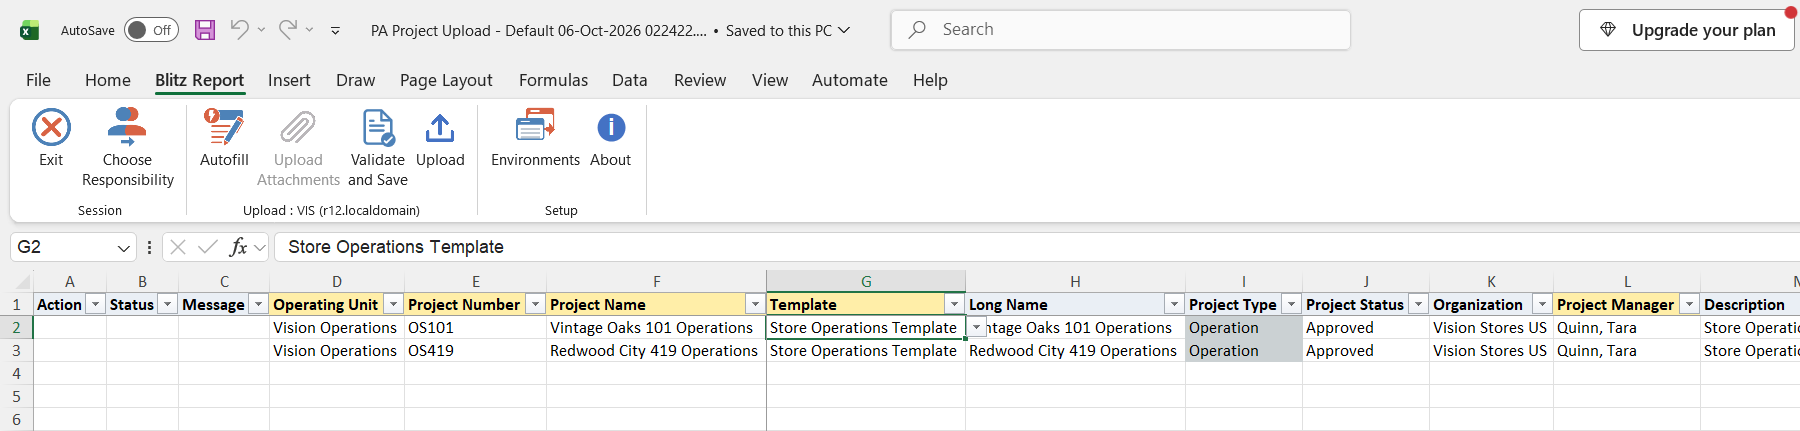Switch to the Review tab
This screenshot has width=1800, height=431.
click(700, 80)
